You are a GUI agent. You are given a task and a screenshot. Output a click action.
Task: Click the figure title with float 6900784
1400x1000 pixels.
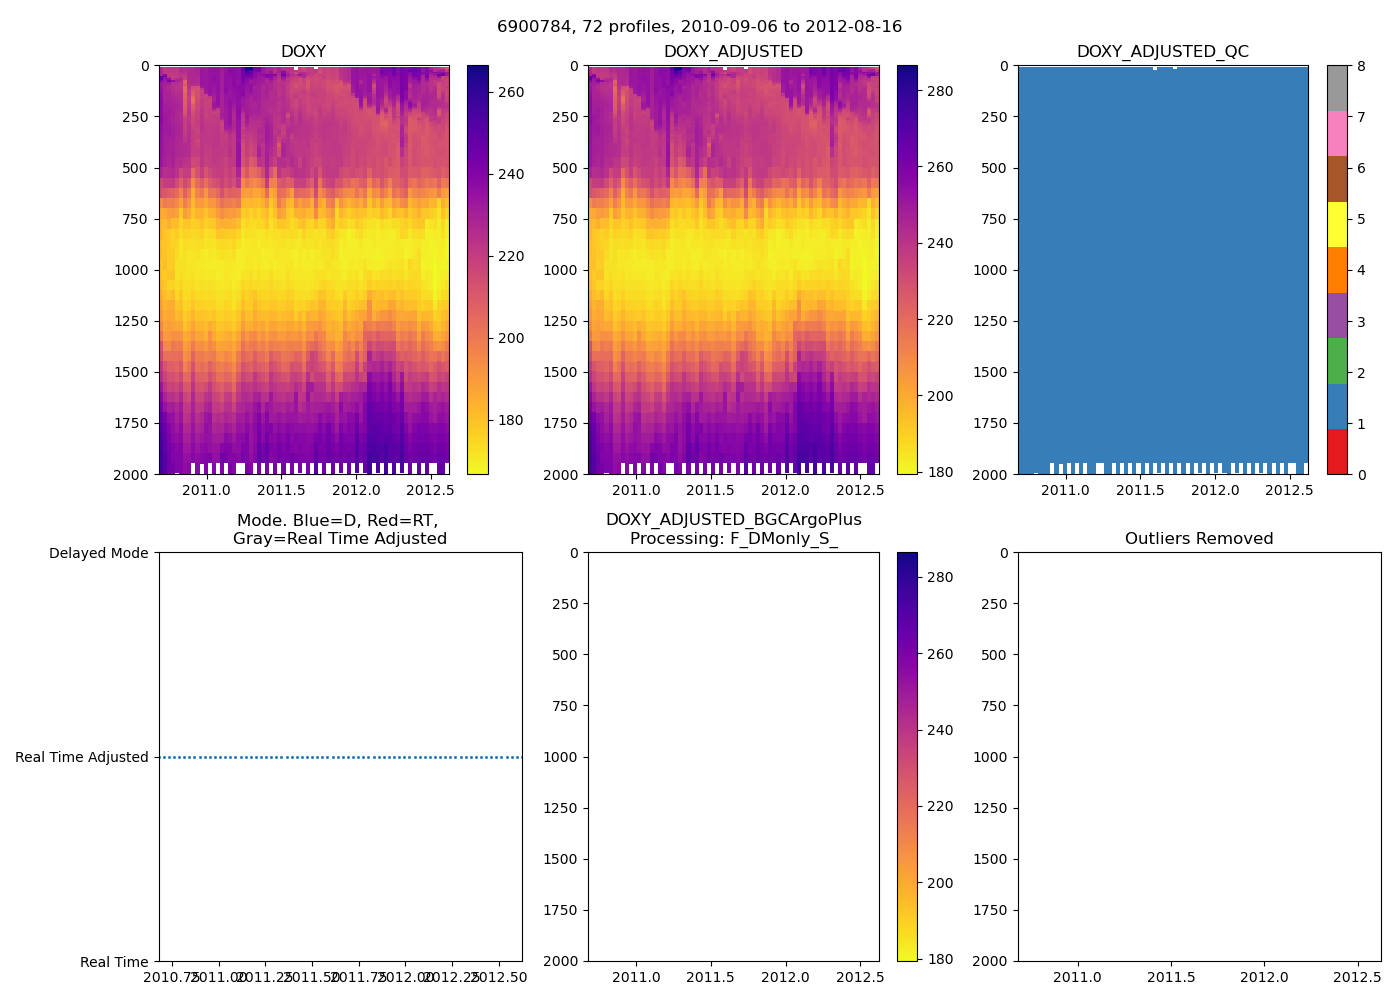pyautogui.click(x=699, y=27)
